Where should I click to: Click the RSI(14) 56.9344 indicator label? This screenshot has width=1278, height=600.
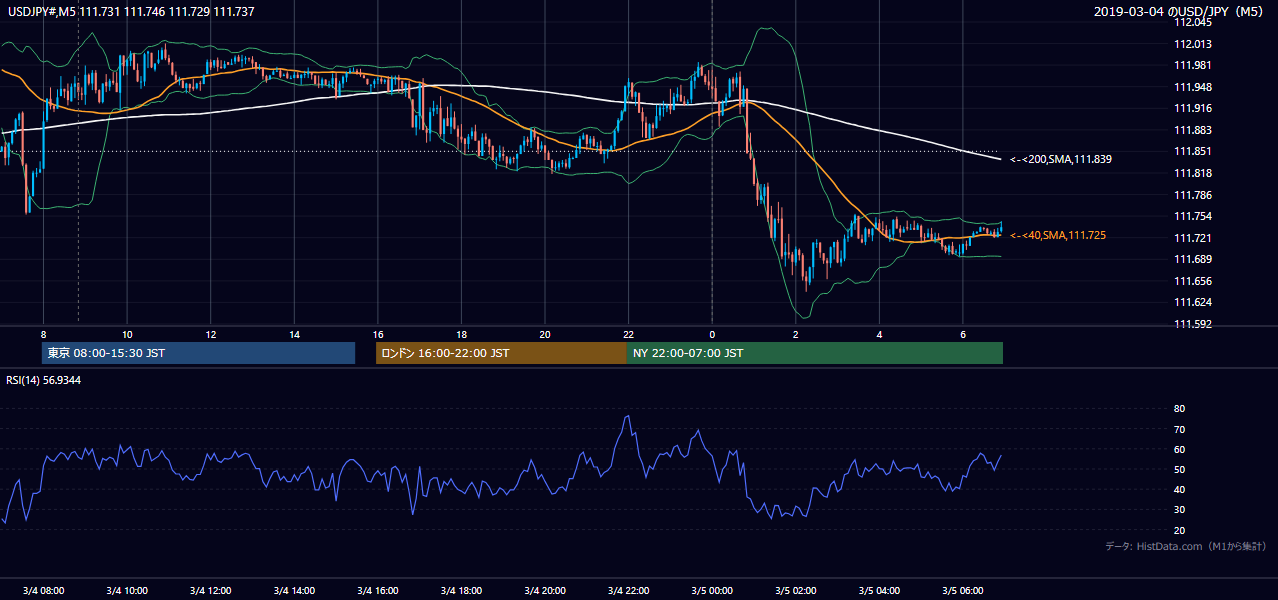(x=44, y=380)
